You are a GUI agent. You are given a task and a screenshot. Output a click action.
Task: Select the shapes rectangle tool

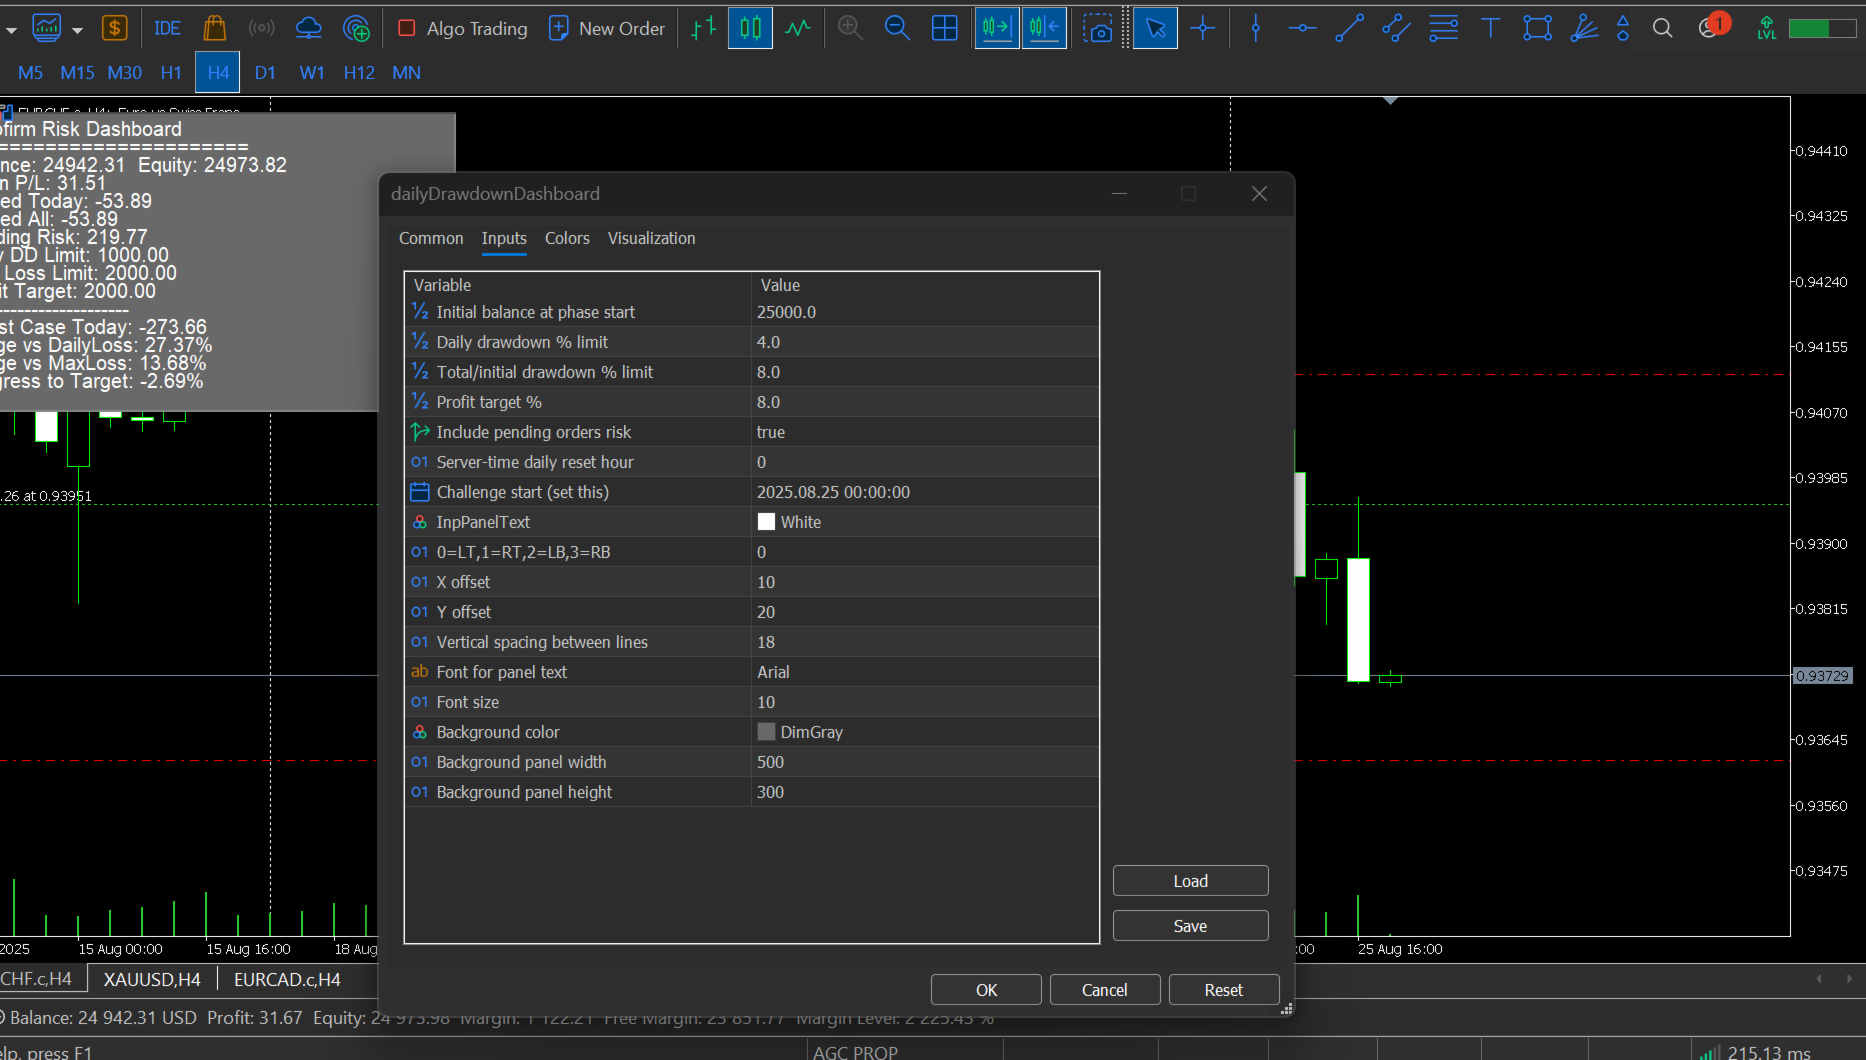pos(1537,28)
